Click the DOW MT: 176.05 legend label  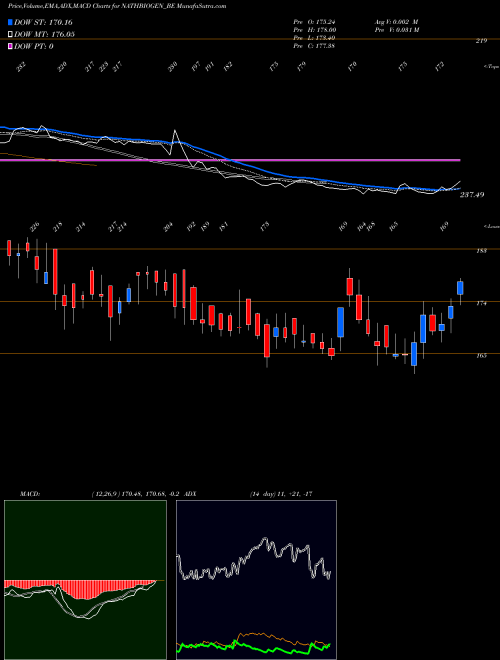pyautogui.click(x=44, y=34)
